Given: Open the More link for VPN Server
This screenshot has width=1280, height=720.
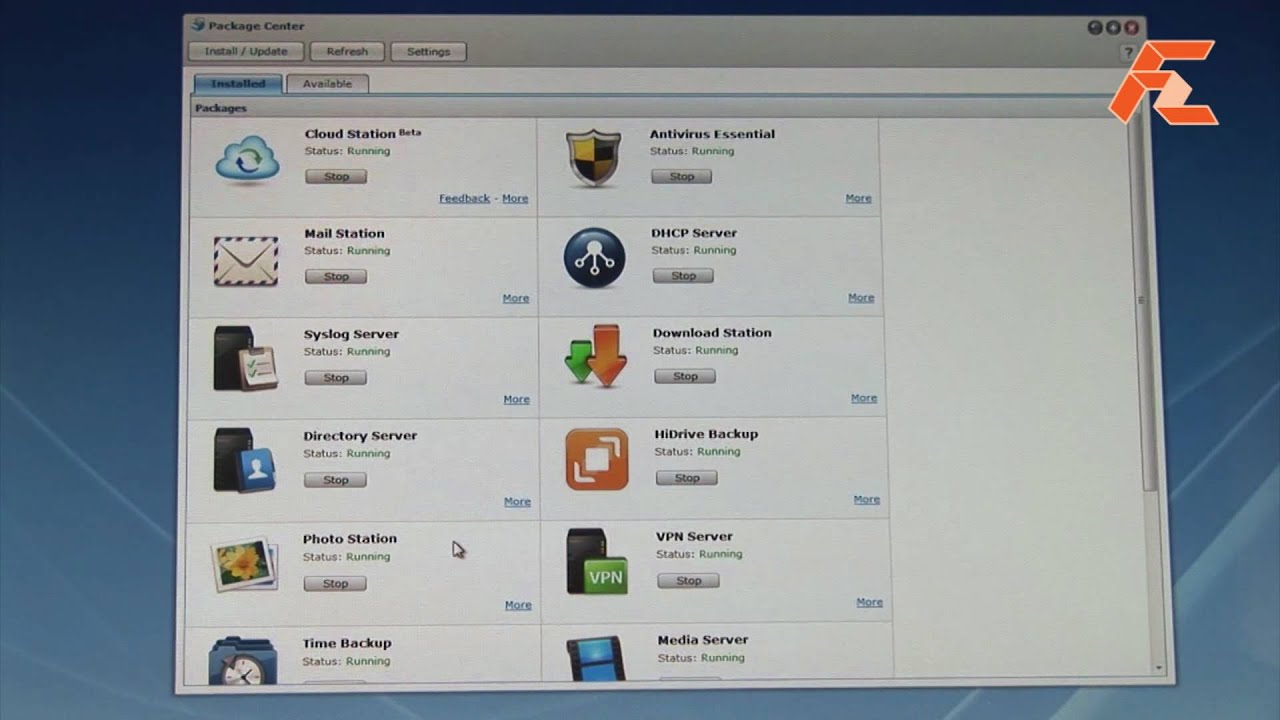Looking at the screenshot, I should point(870,602).
